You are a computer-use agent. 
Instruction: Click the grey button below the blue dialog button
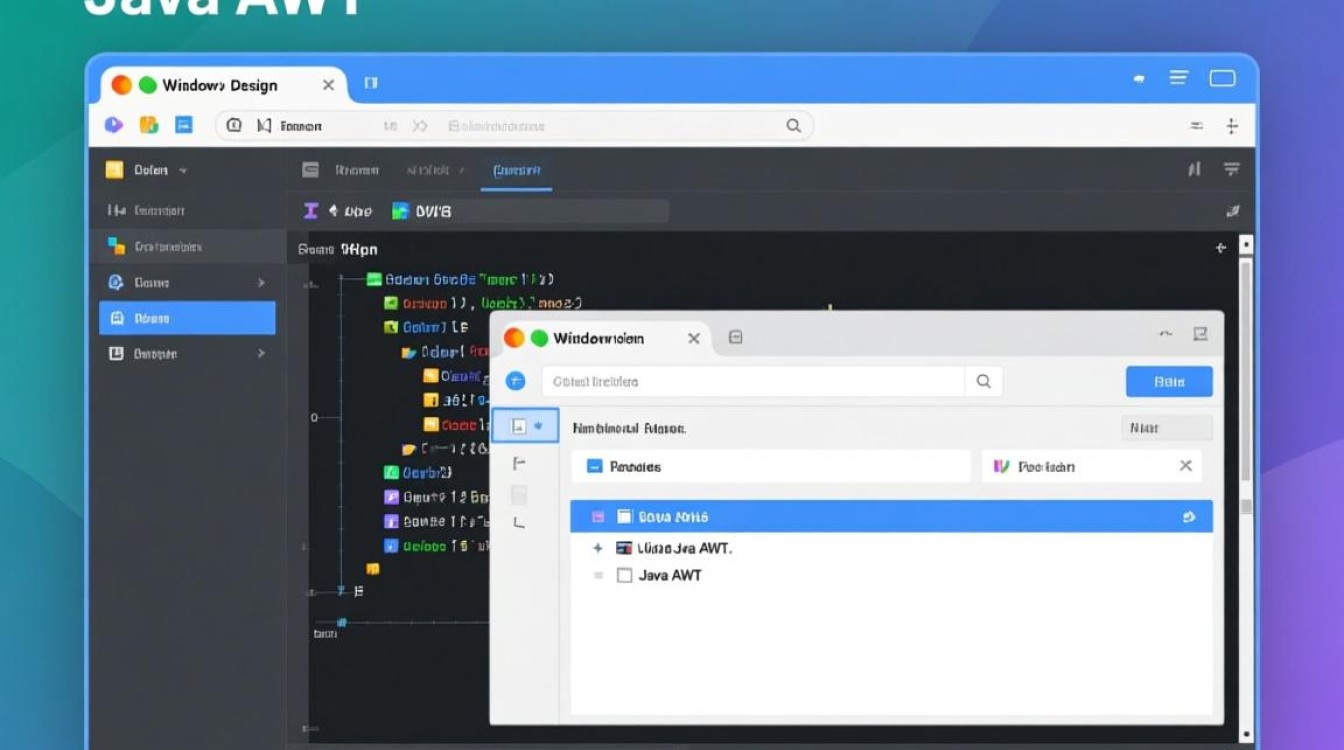[x=1167, y=428]
